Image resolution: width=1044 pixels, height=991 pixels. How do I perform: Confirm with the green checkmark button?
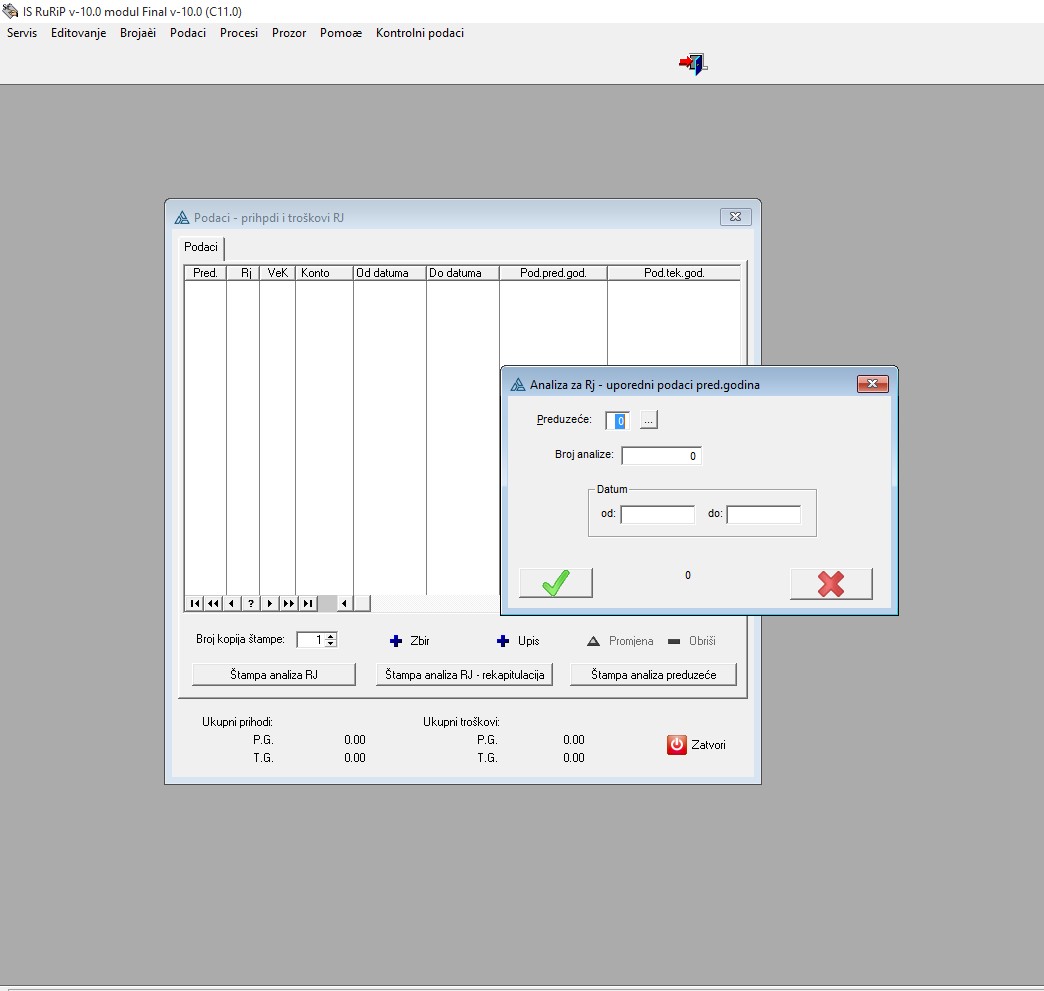coord(556,583)
